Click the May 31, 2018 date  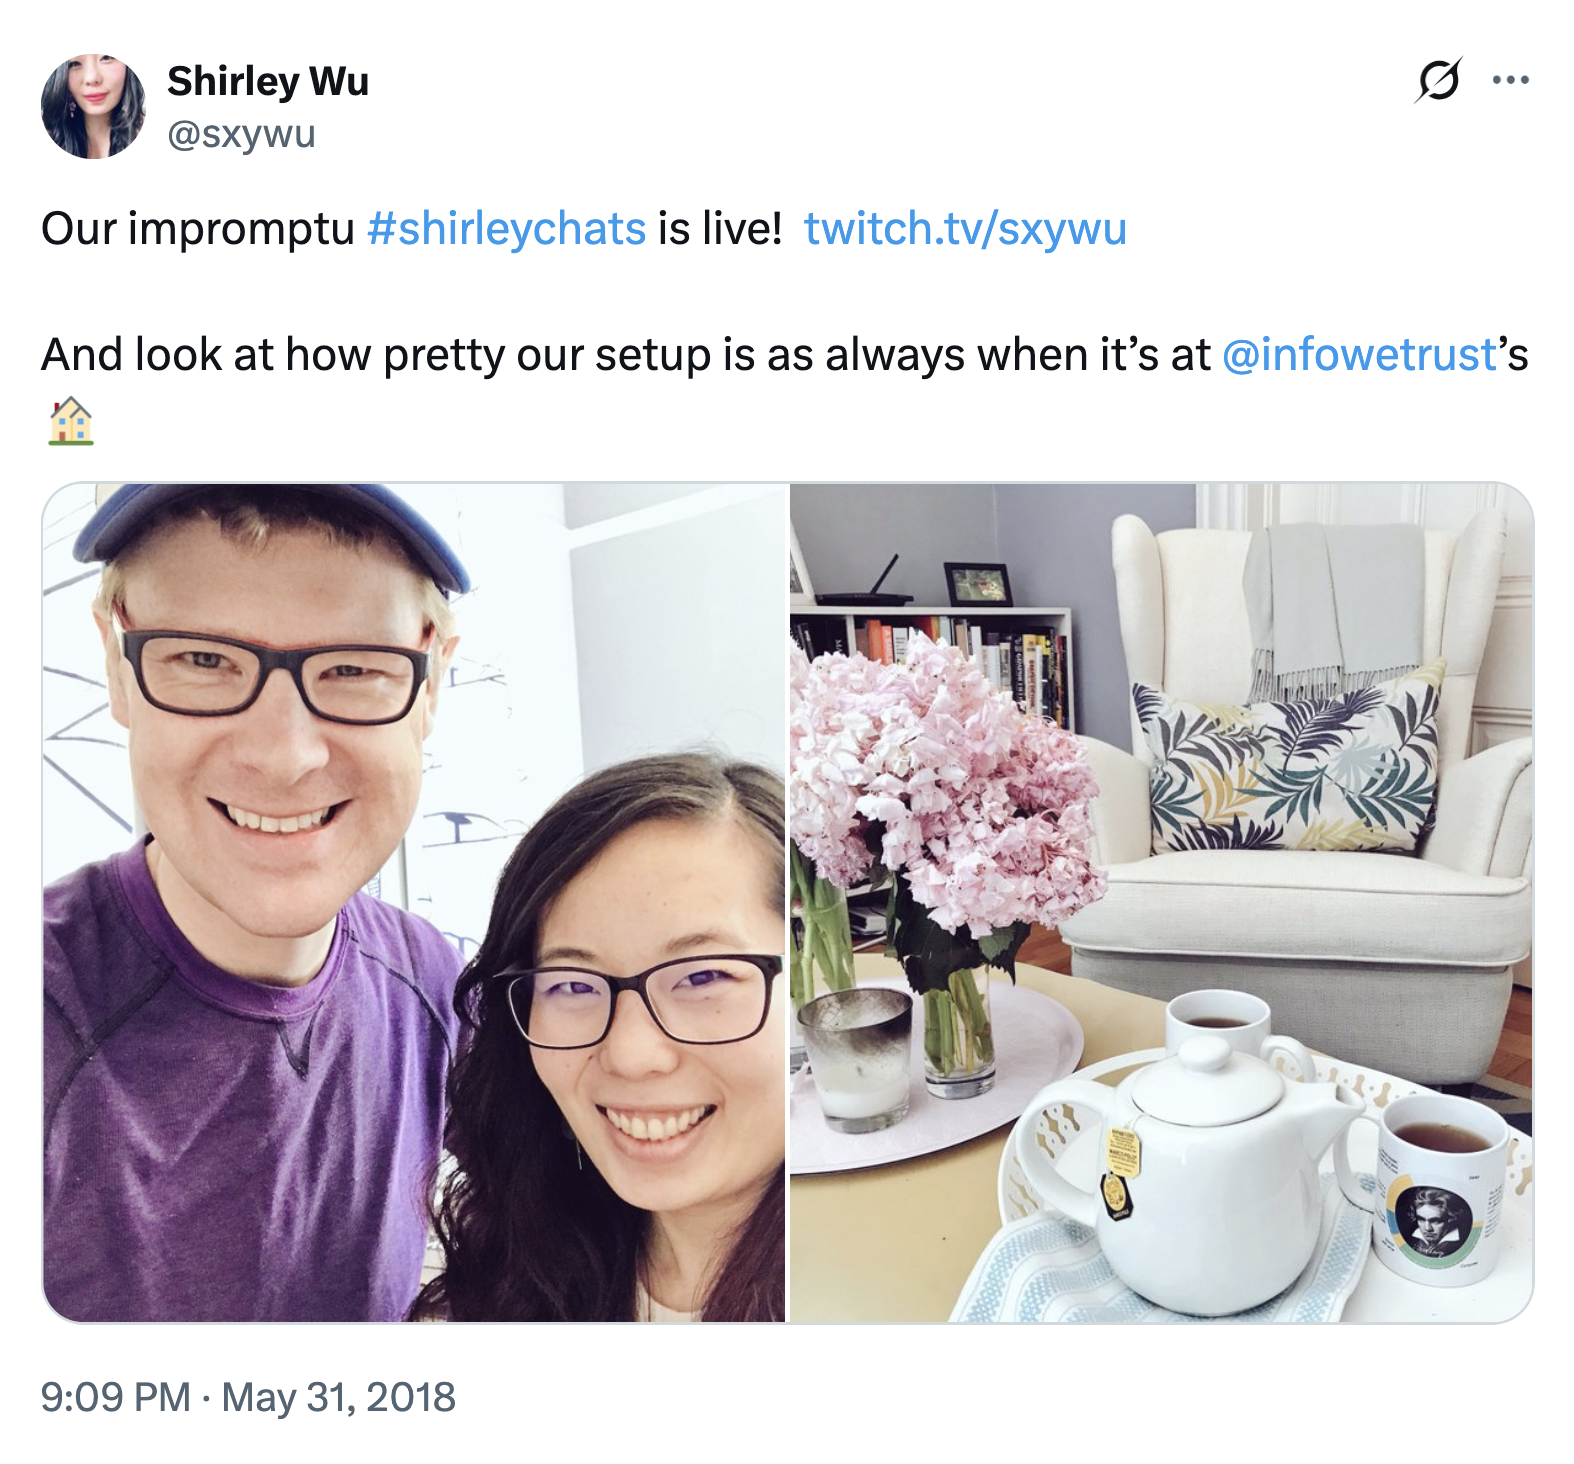[338, 1397]
